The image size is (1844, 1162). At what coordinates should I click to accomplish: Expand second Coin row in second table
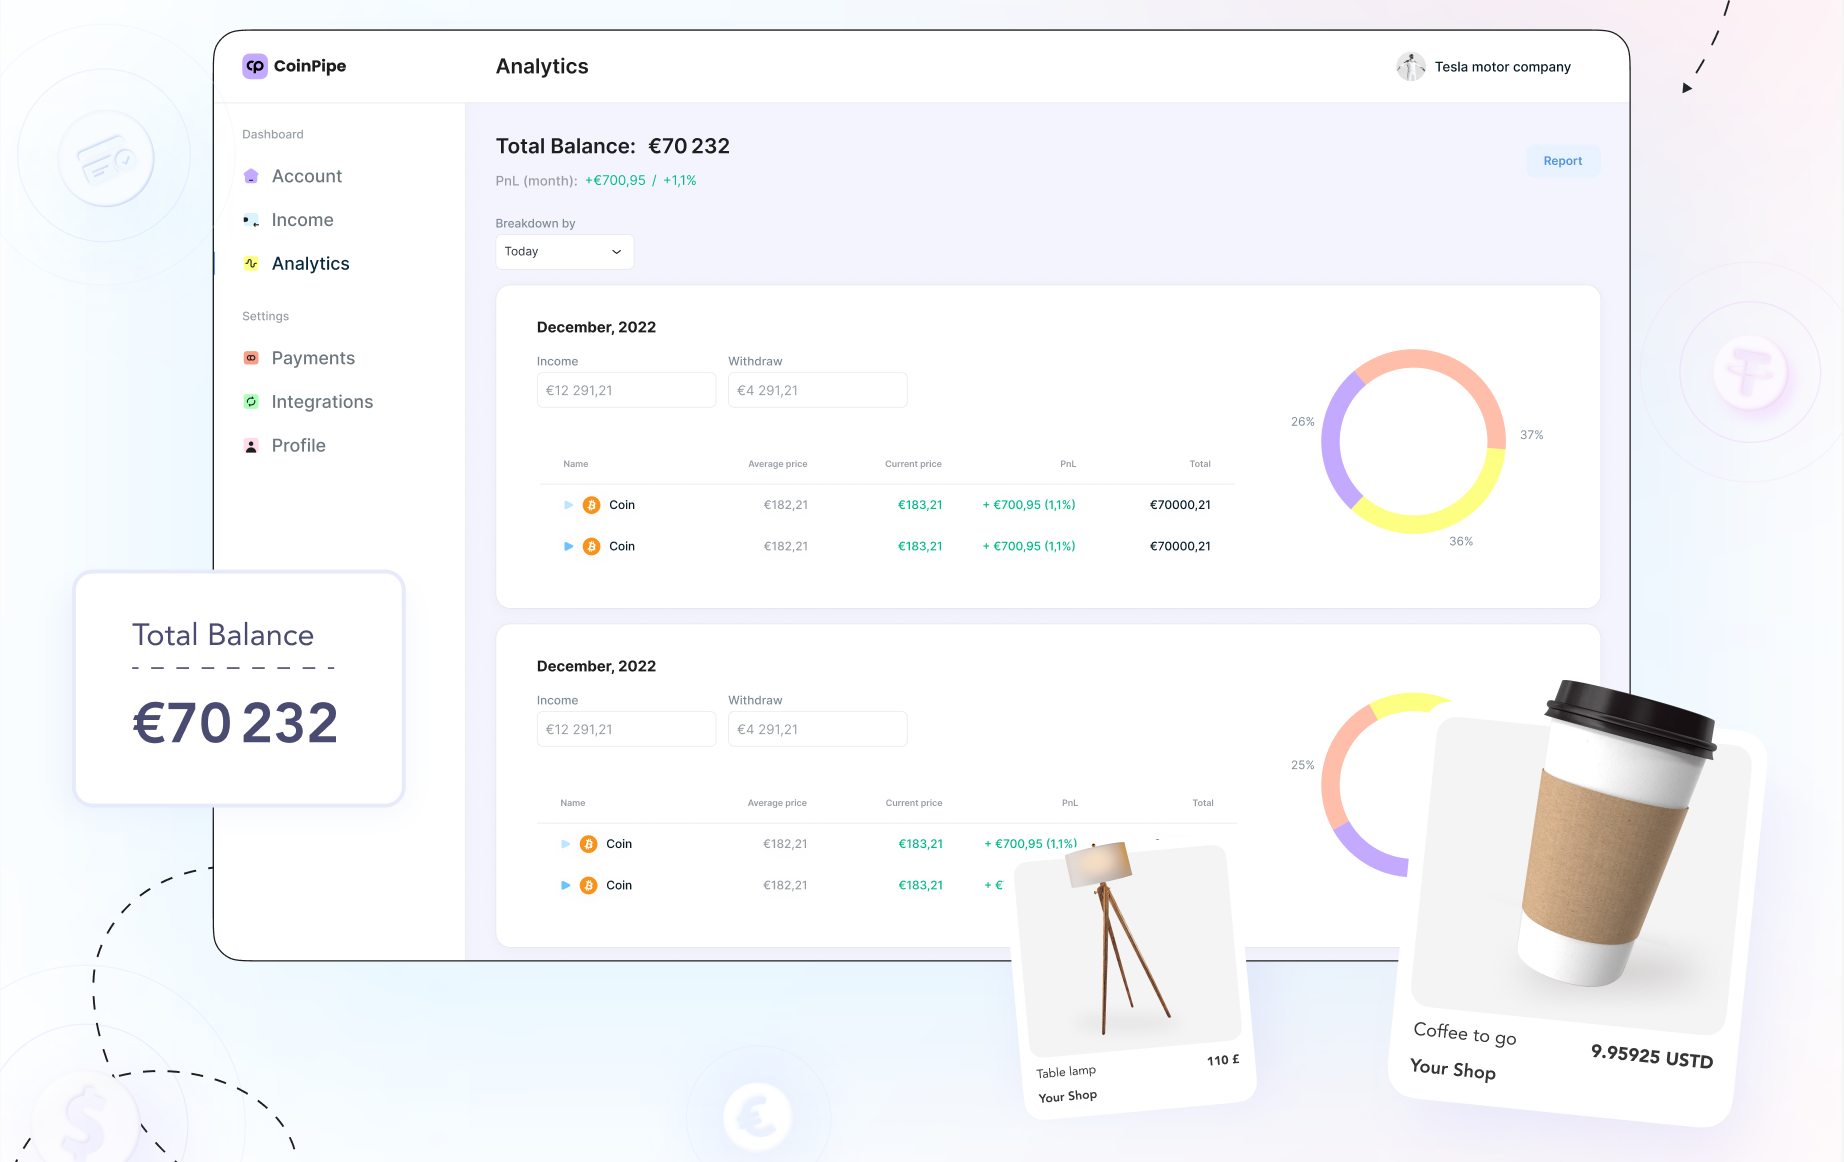(x=565, y=885)
